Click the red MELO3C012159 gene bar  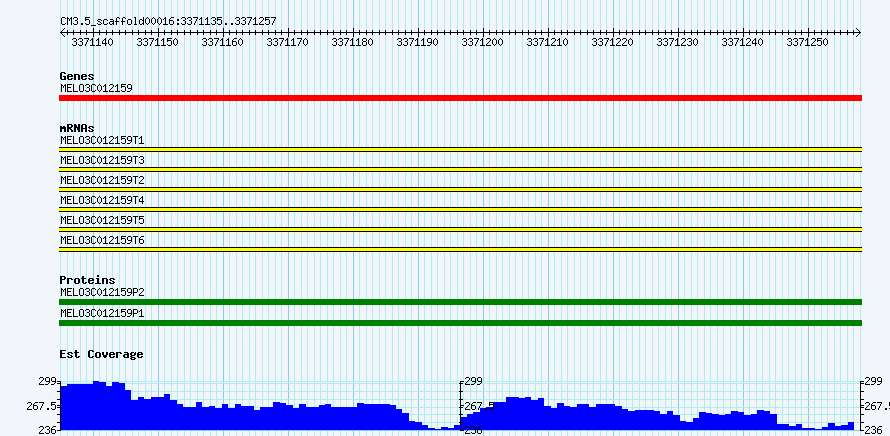click(x=460, y=98)
